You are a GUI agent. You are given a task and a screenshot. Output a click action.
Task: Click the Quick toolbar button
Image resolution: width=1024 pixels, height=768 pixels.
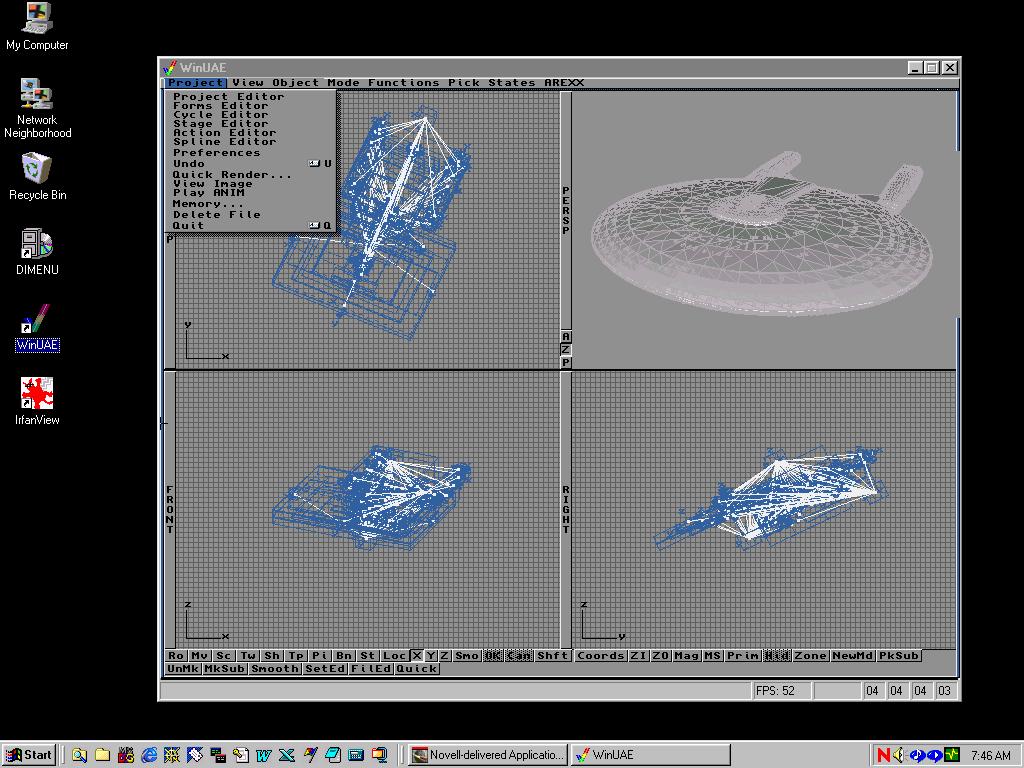417,669
